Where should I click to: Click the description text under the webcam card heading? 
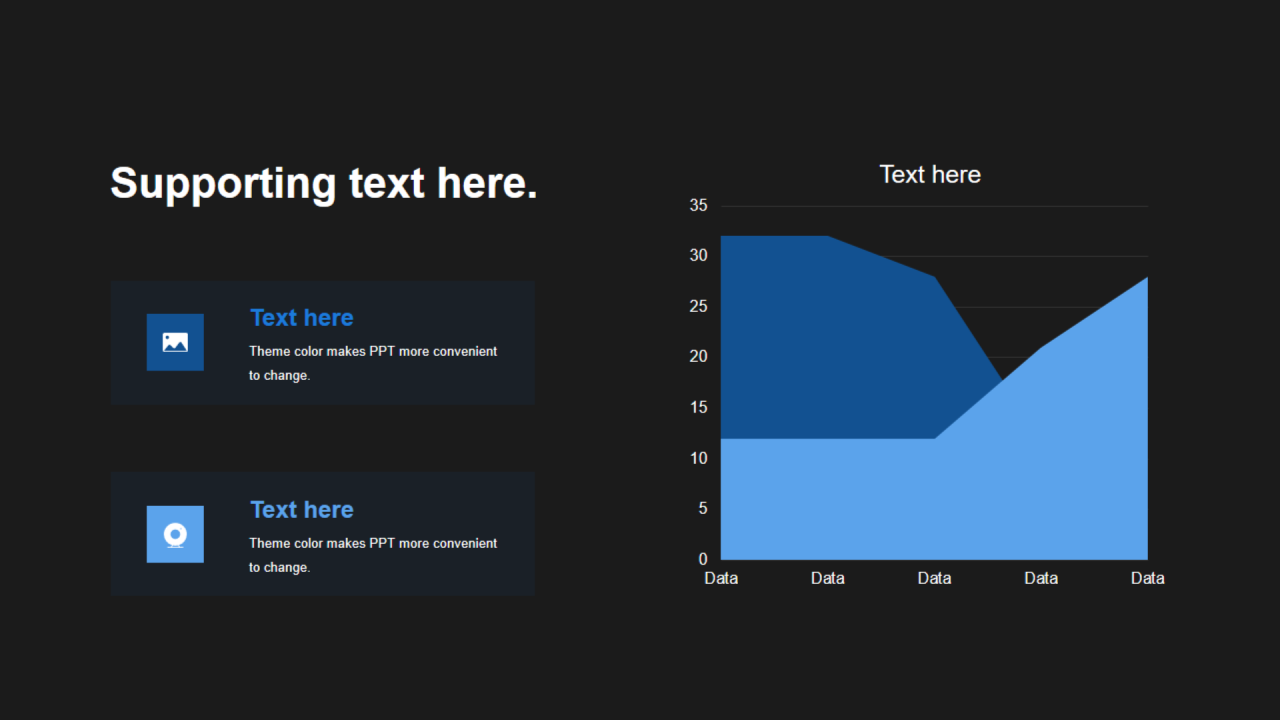click(372, 555)
